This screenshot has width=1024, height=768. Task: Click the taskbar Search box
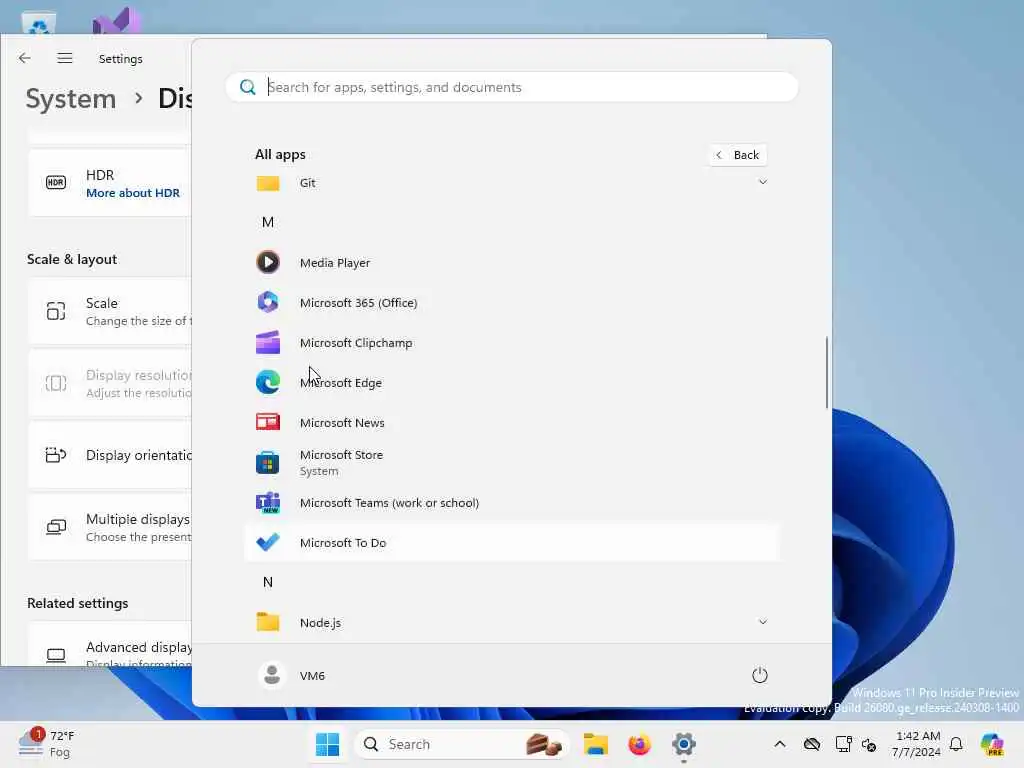point(461,744)
